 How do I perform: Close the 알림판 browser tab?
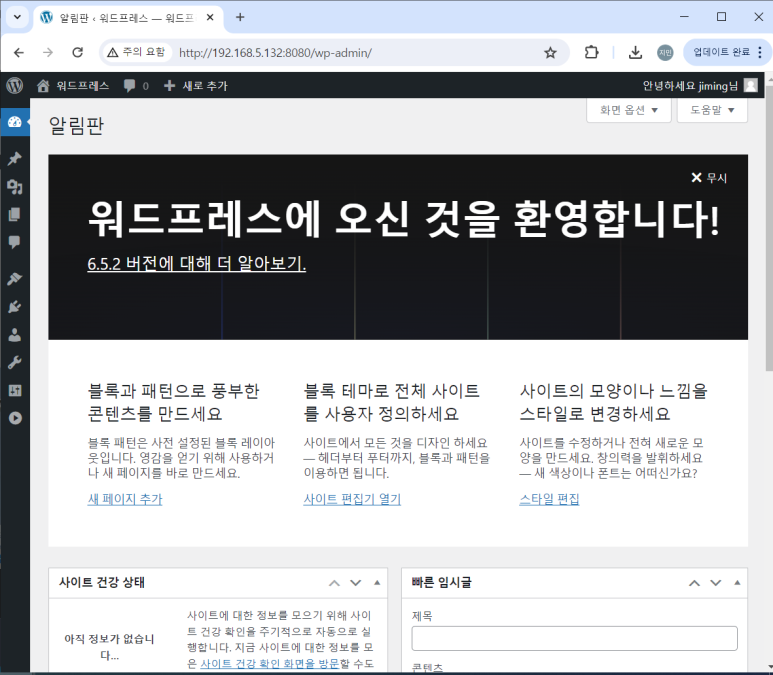click(x=210, y=18)
